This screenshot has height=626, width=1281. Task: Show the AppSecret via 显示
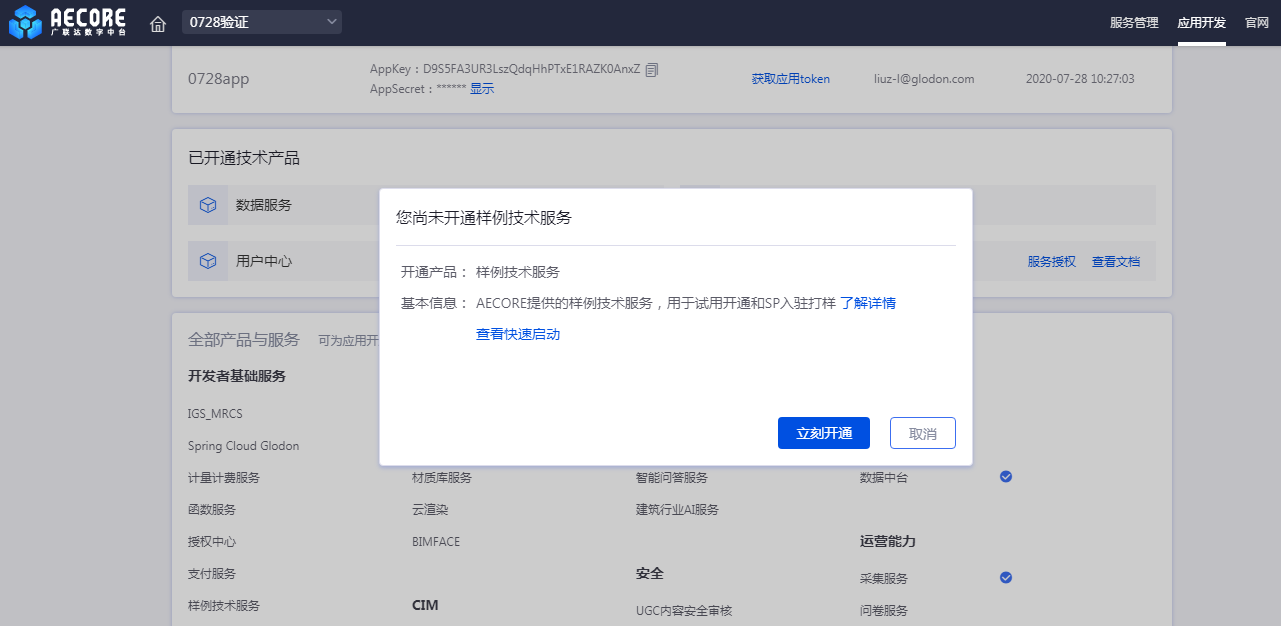482,88
